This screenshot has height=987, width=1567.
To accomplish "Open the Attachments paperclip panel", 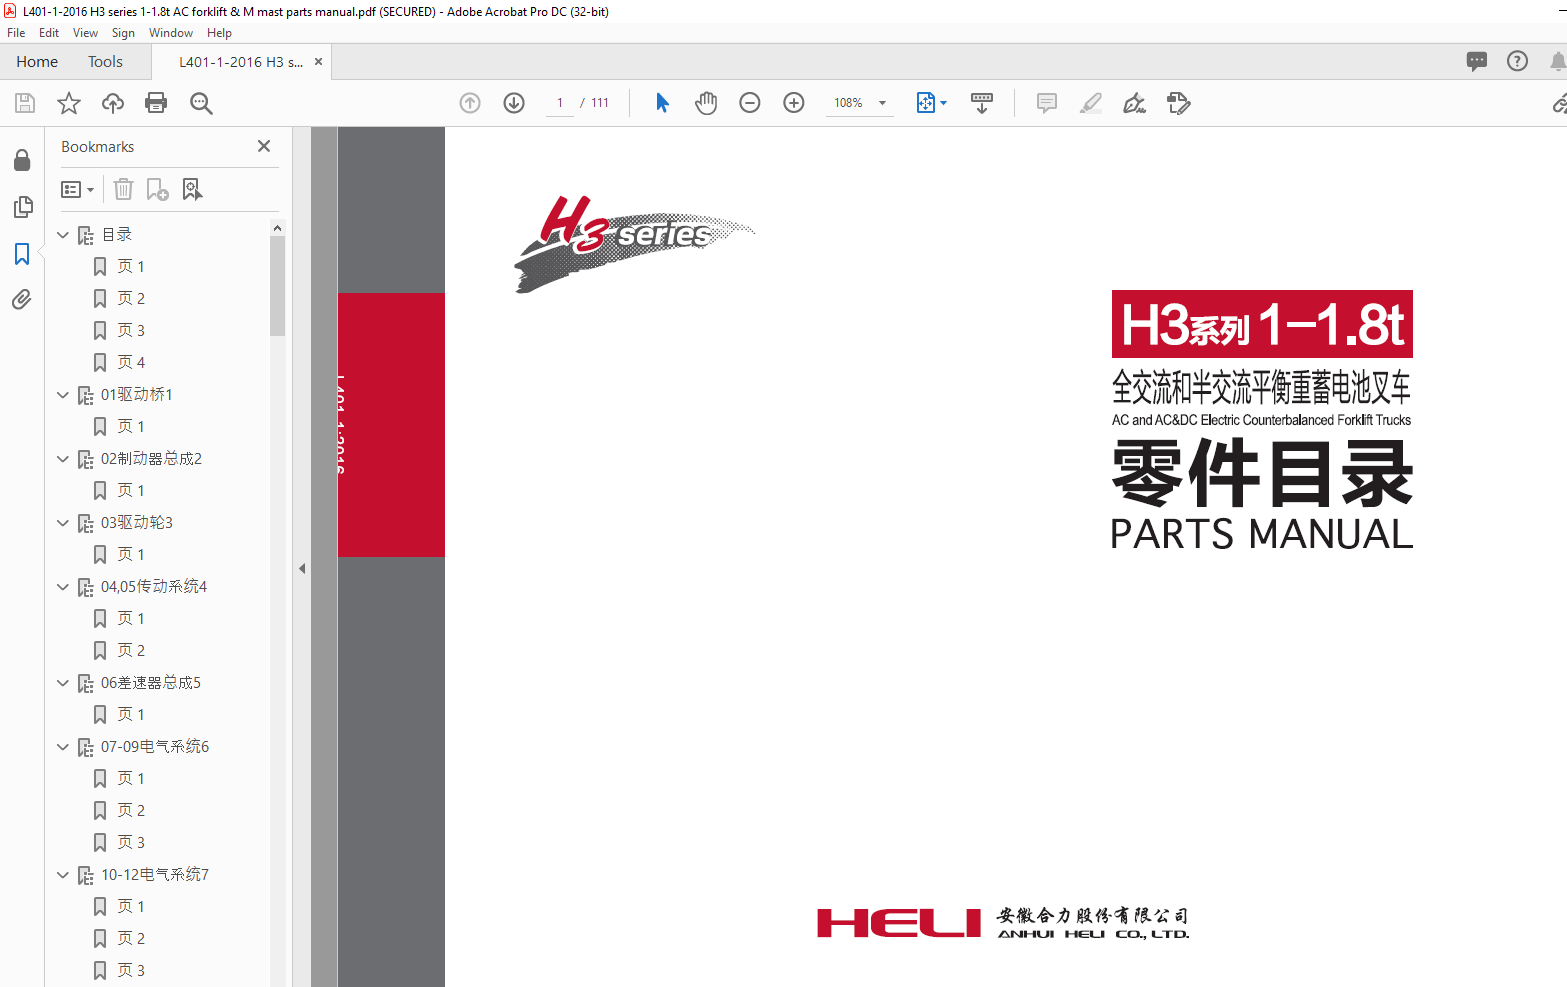I will pos(22,300).
